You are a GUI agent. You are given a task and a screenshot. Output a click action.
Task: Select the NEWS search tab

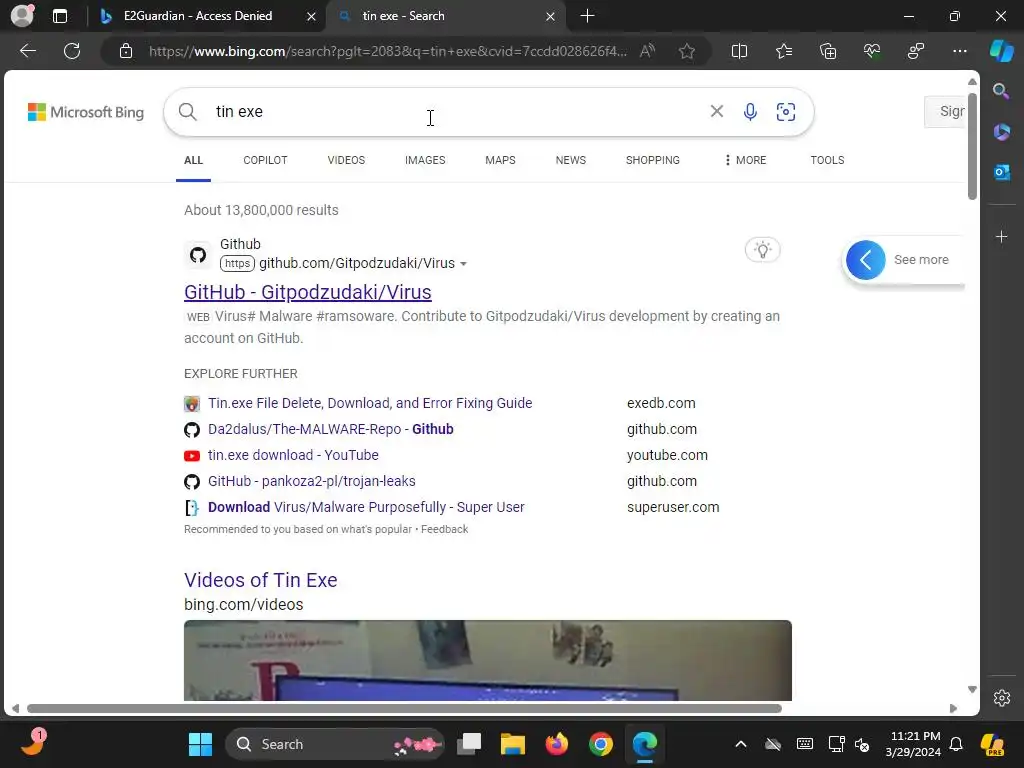(571, 160)
